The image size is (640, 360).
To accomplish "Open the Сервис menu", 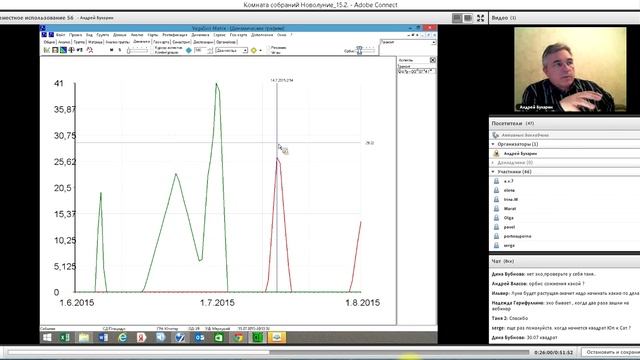I will [220, 35].
